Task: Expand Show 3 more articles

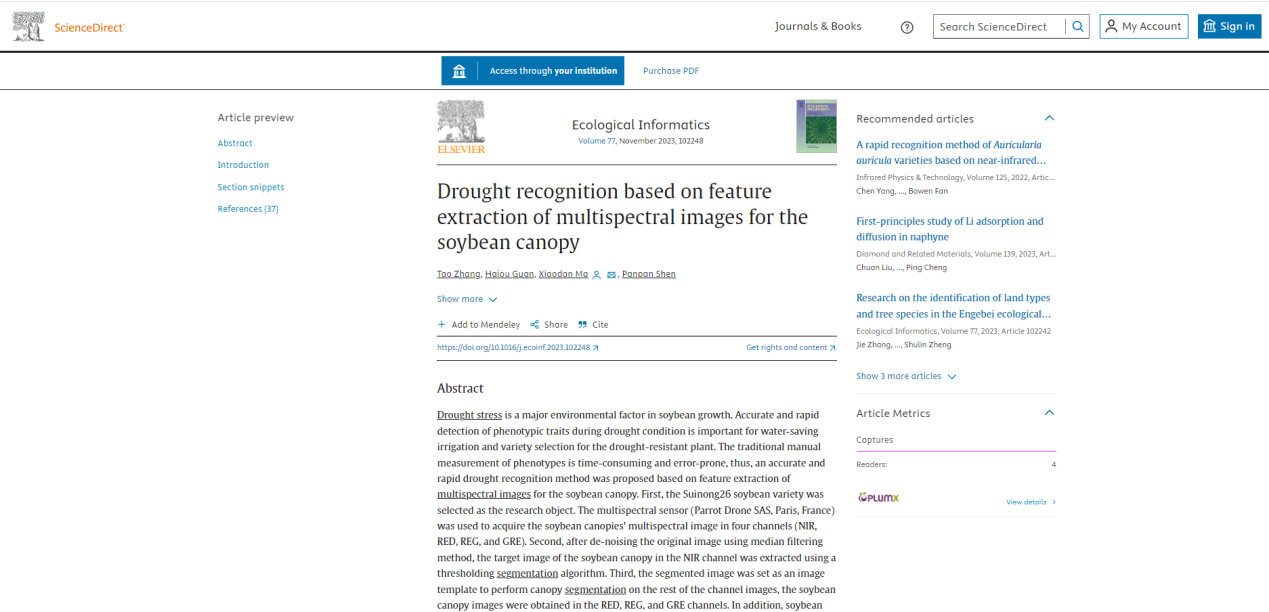Action: coord(906,376)
